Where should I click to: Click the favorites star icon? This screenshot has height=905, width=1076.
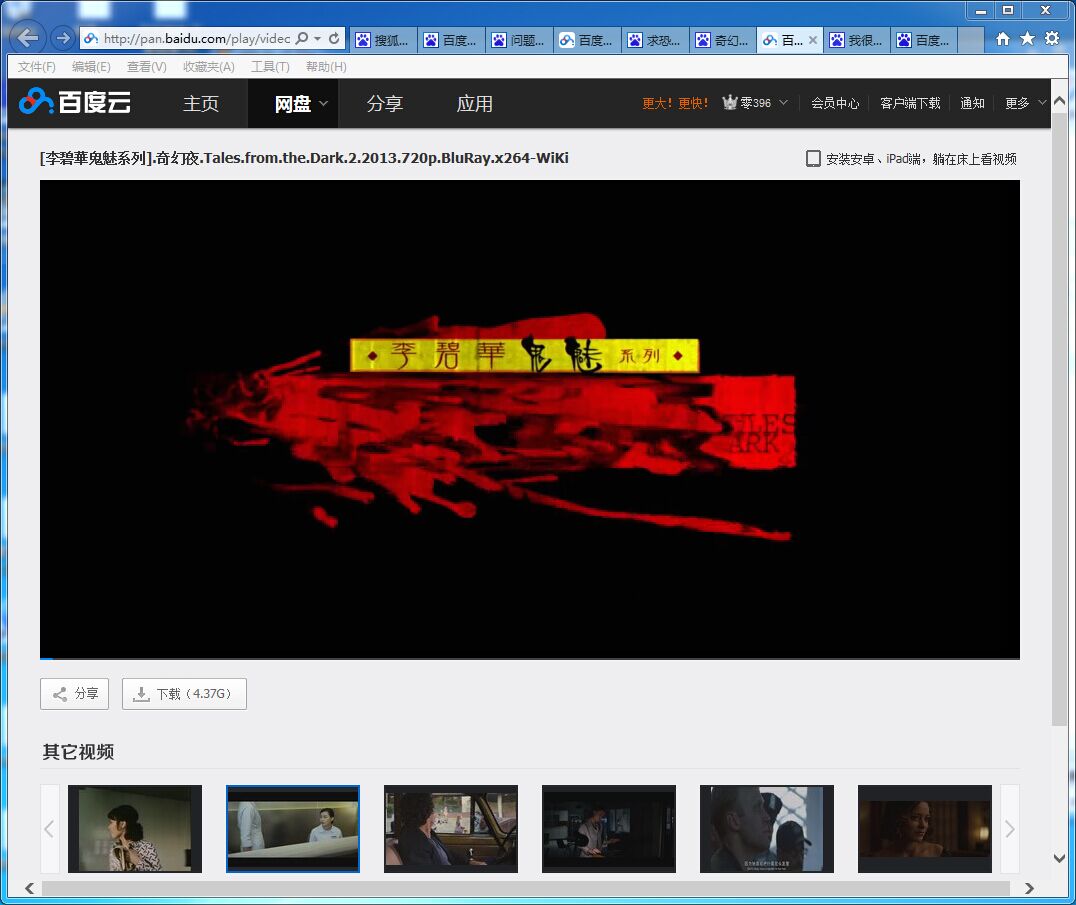1029,36
